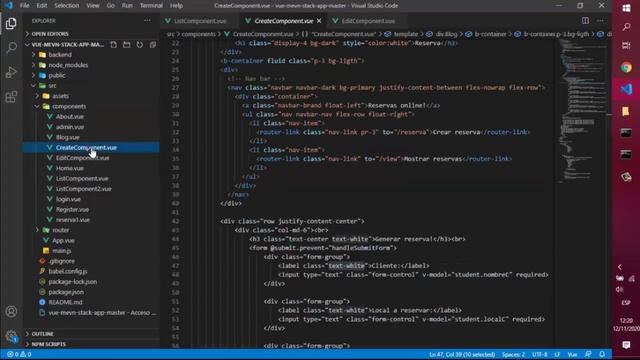Open Register.vue in the explorer
The height and width of the screenshot is (360, 640).
point(72,209)
